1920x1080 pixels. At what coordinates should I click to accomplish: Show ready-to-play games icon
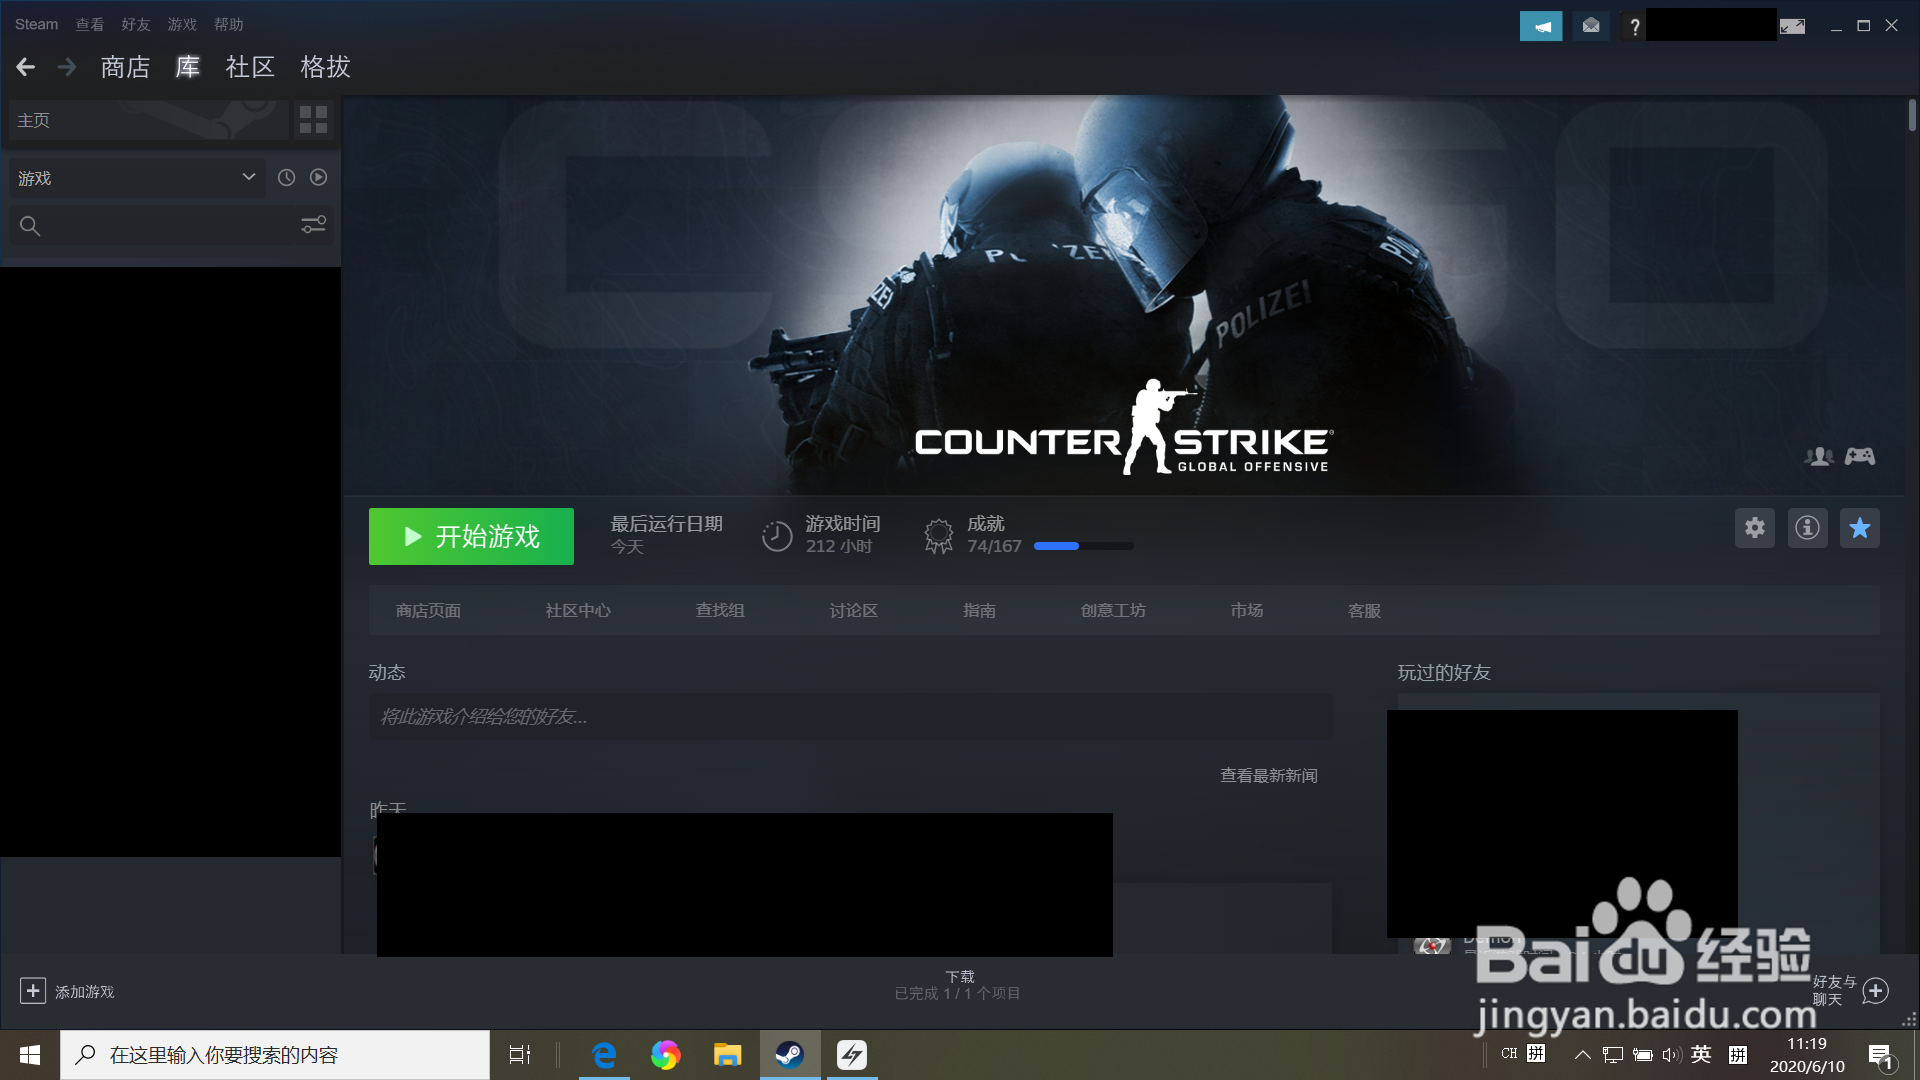[318, 177]
